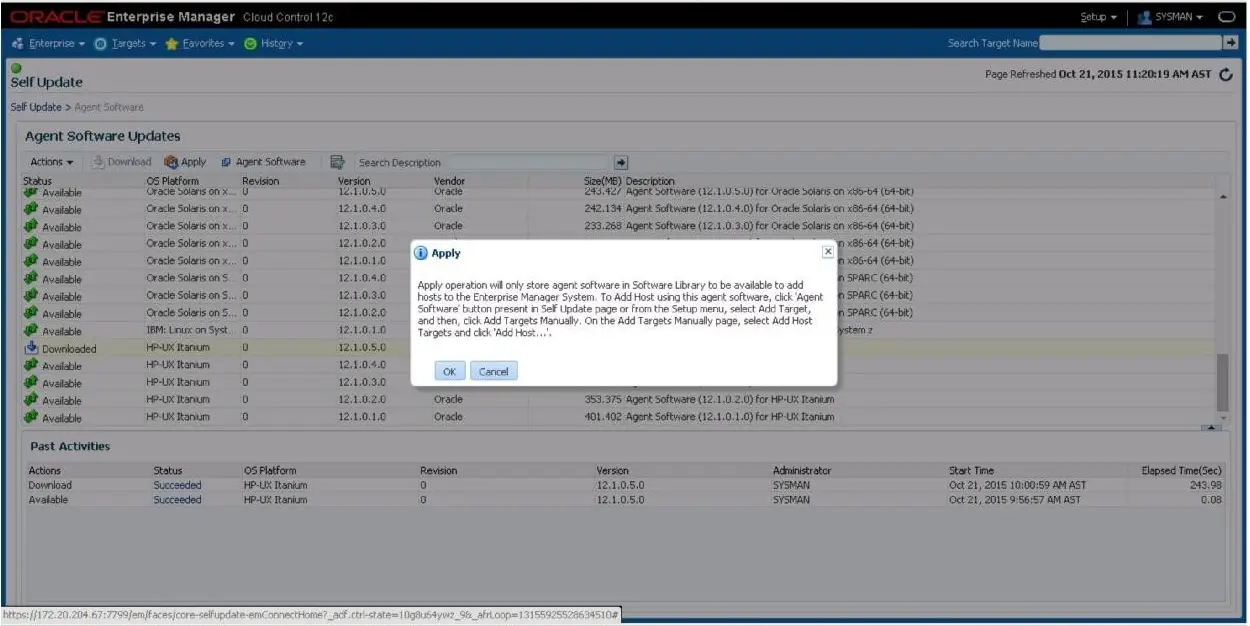Click the History clock icon
The image size is (1250, 626).
(250, 44)
